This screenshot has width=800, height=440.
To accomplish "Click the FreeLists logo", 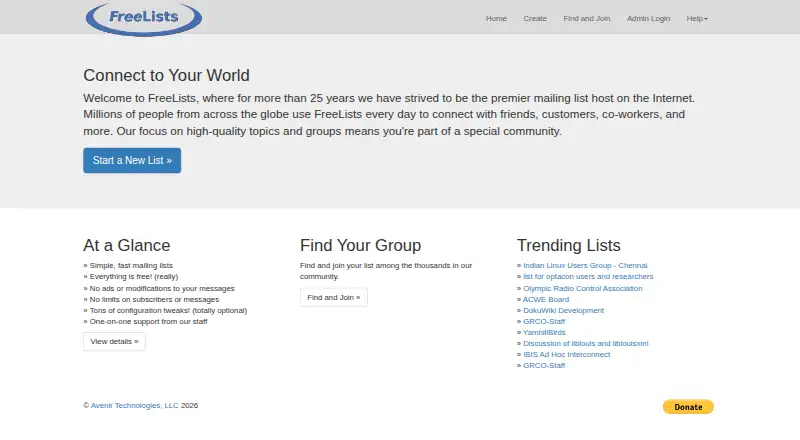I will point(143,18).
